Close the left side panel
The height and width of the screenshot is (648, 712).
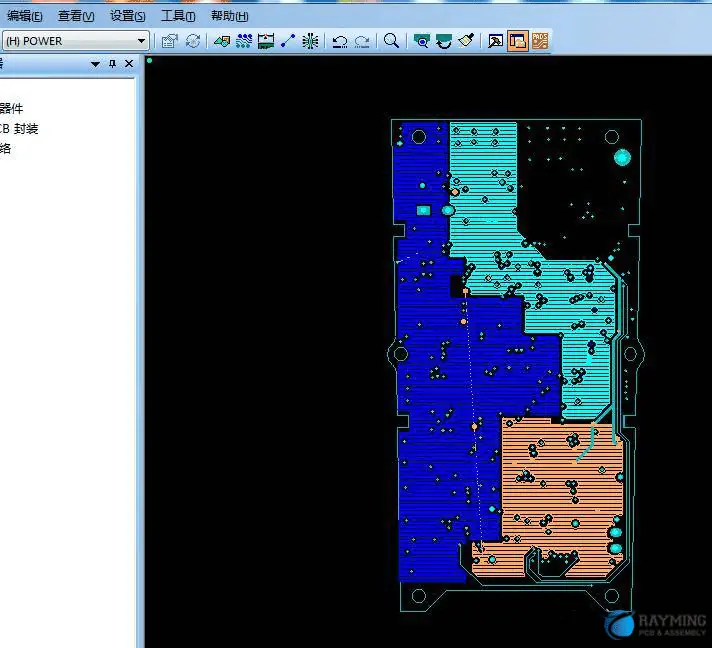point(128,64)
